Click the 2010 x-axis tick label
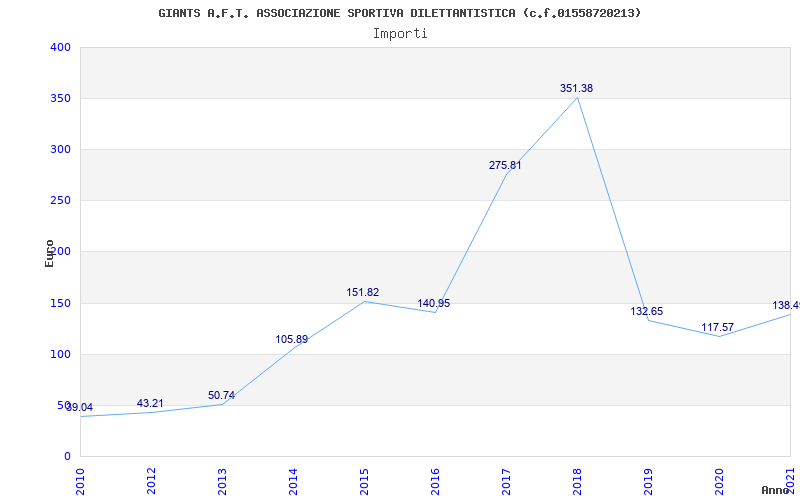 pos(80,480)
